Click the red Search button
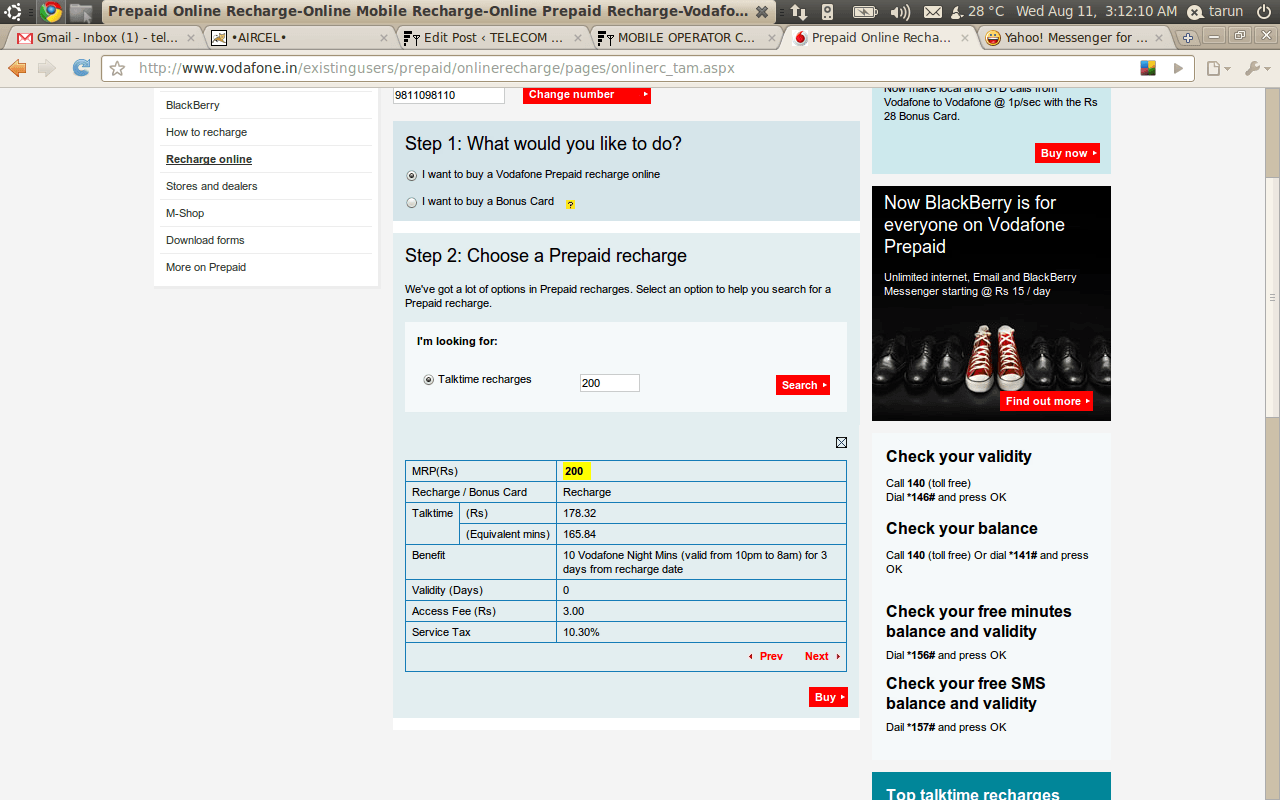The width and height of the screenshot is (1280, 800). click(803, 385)
